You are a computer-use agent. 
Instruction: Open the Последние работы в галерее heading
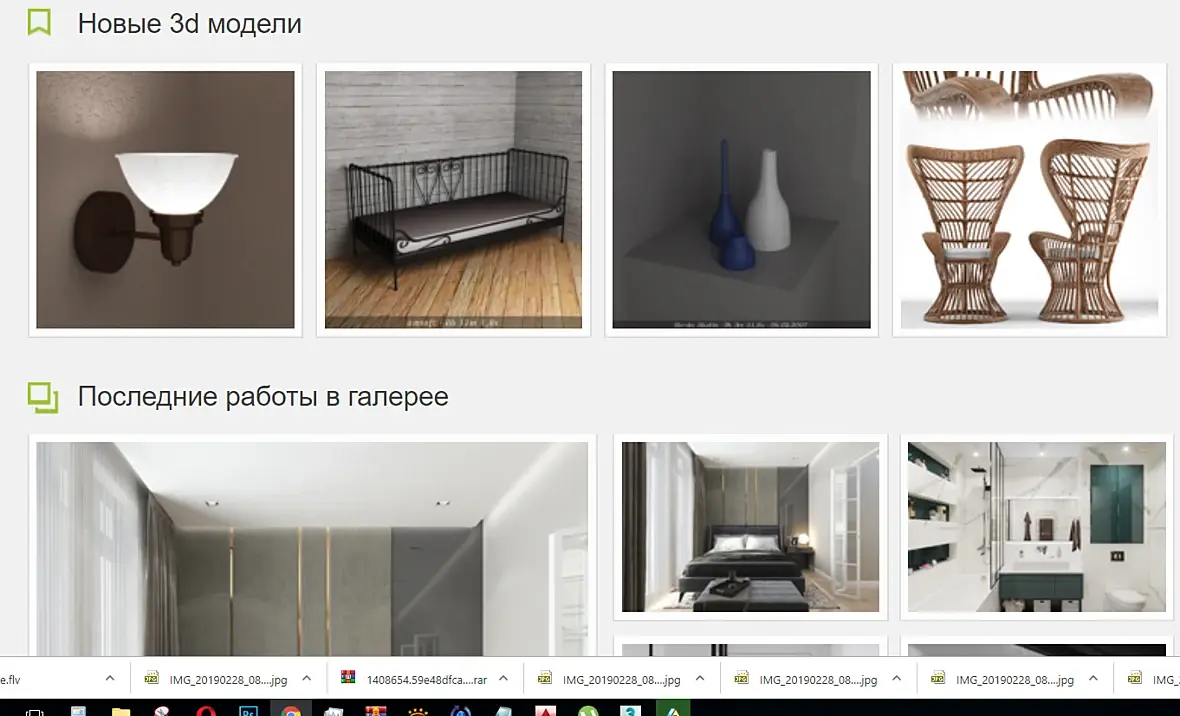point(263,396)
